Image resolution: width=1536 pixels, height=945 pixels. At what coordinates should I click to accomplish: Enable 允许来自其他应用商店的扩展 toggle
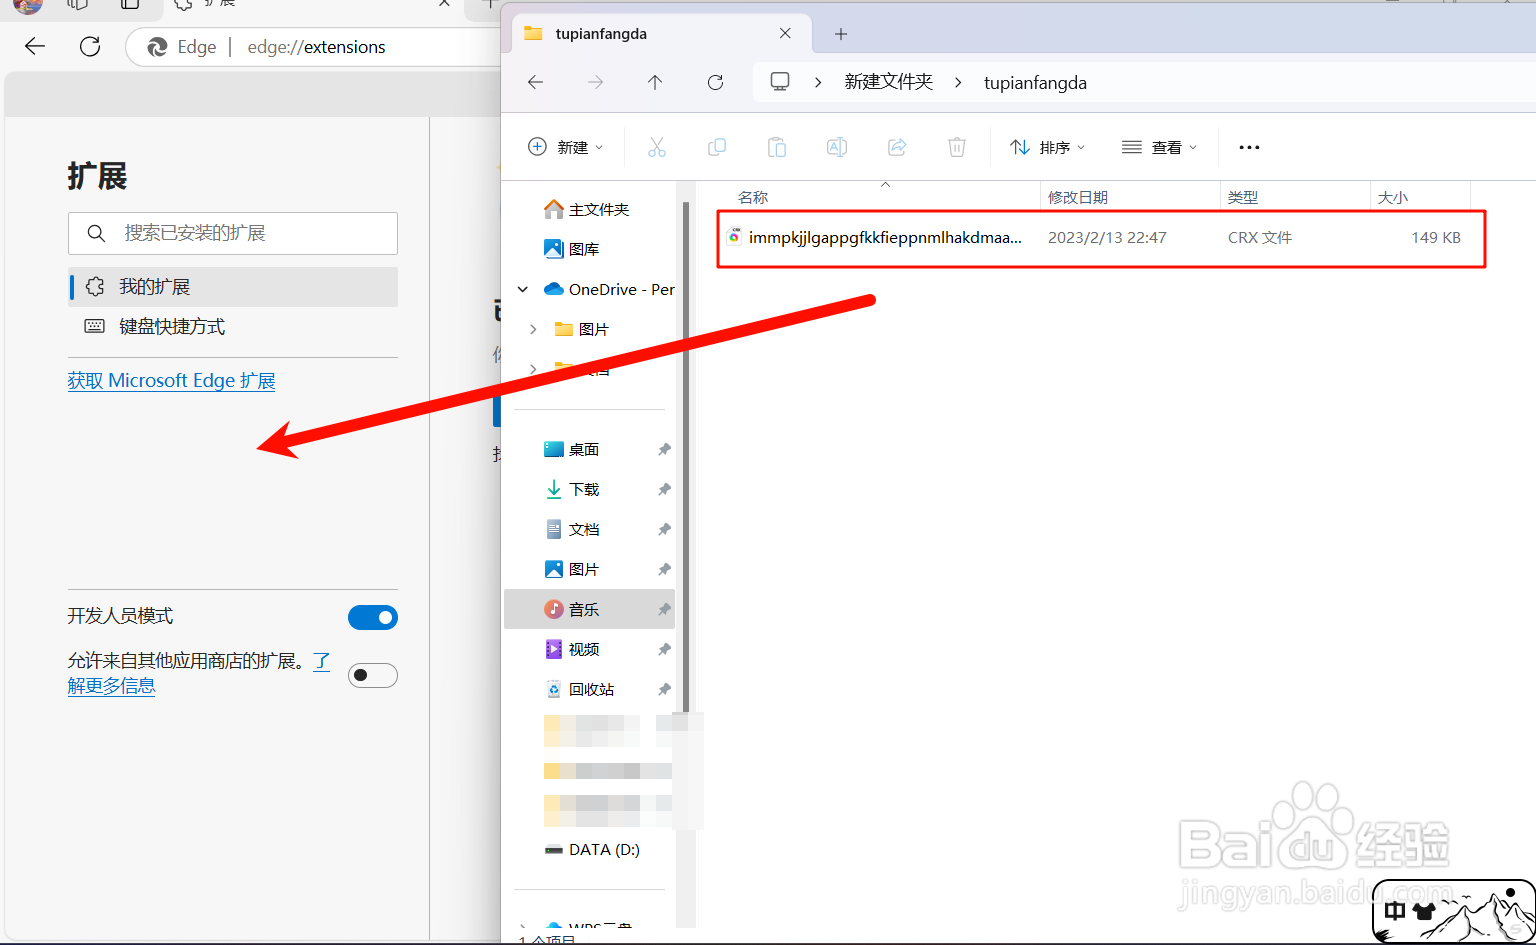tap(372, 675)
